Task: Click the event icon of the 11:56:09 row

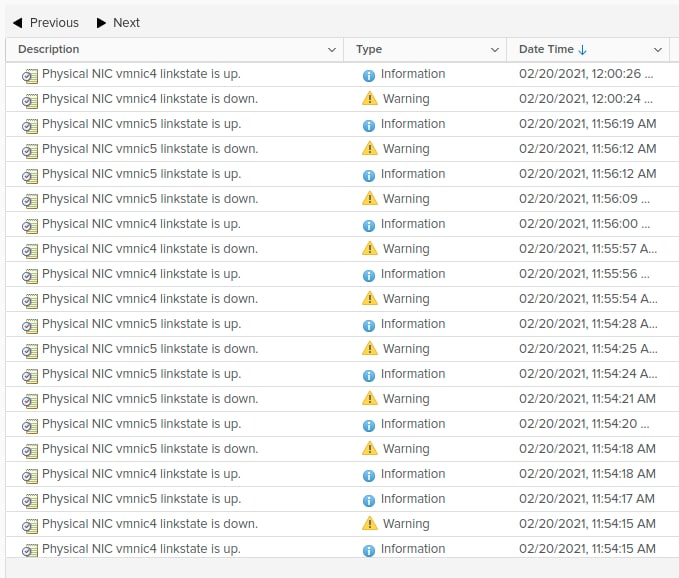Action: coord(30,201)
